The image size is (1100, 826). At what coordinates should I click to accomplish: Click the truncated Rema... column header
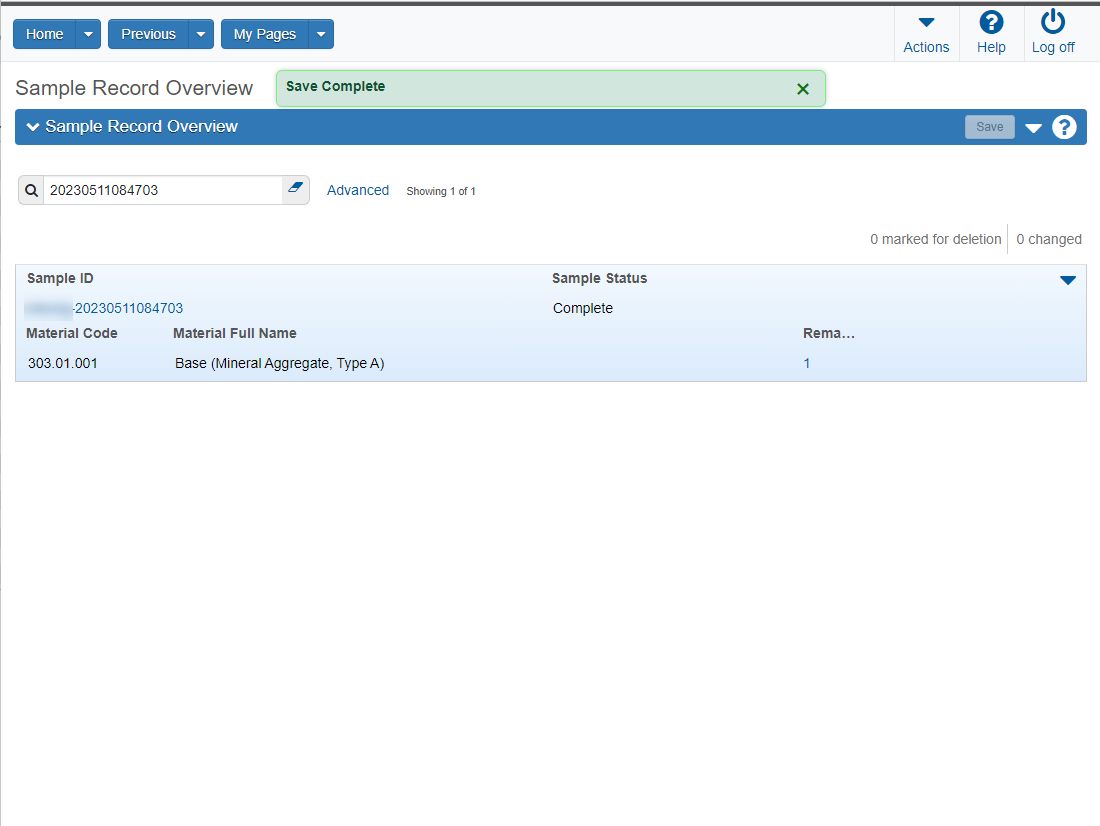pyautogui.click(x=829, y=333)
